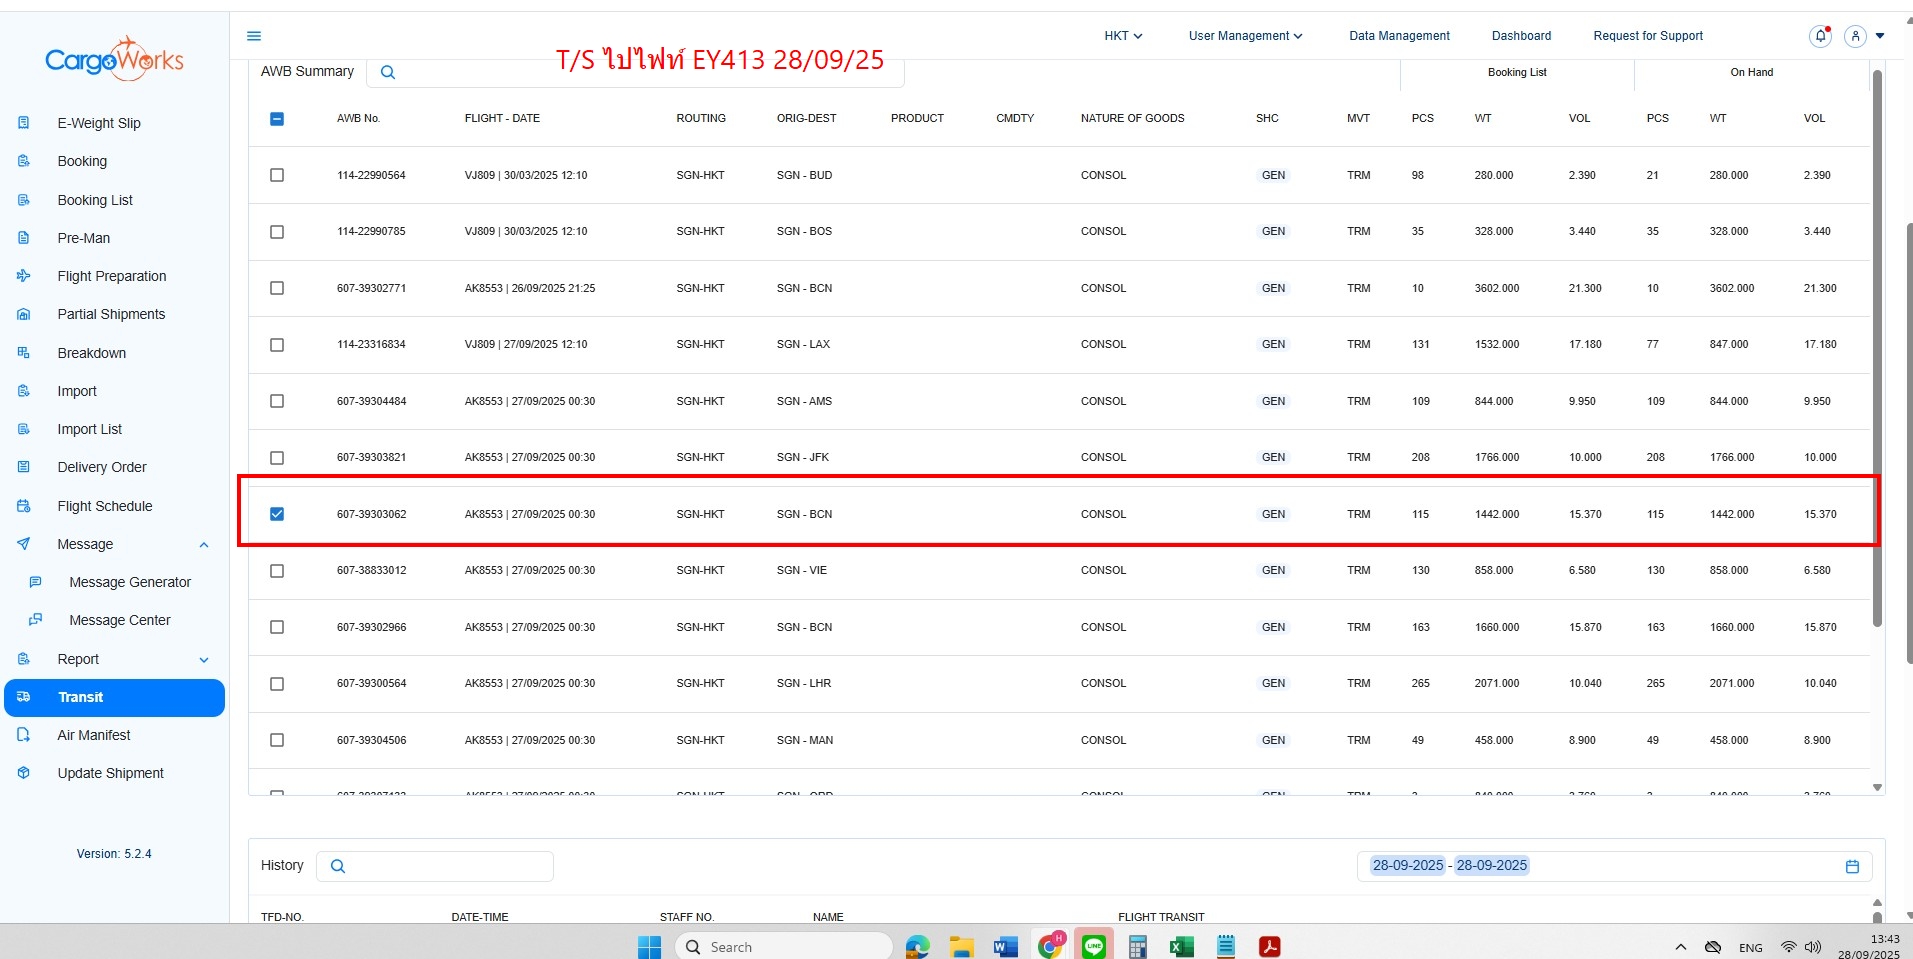Open the HKT station dropdown
The height and width of the screenshot is (959, 1913).
(1123, 36)
